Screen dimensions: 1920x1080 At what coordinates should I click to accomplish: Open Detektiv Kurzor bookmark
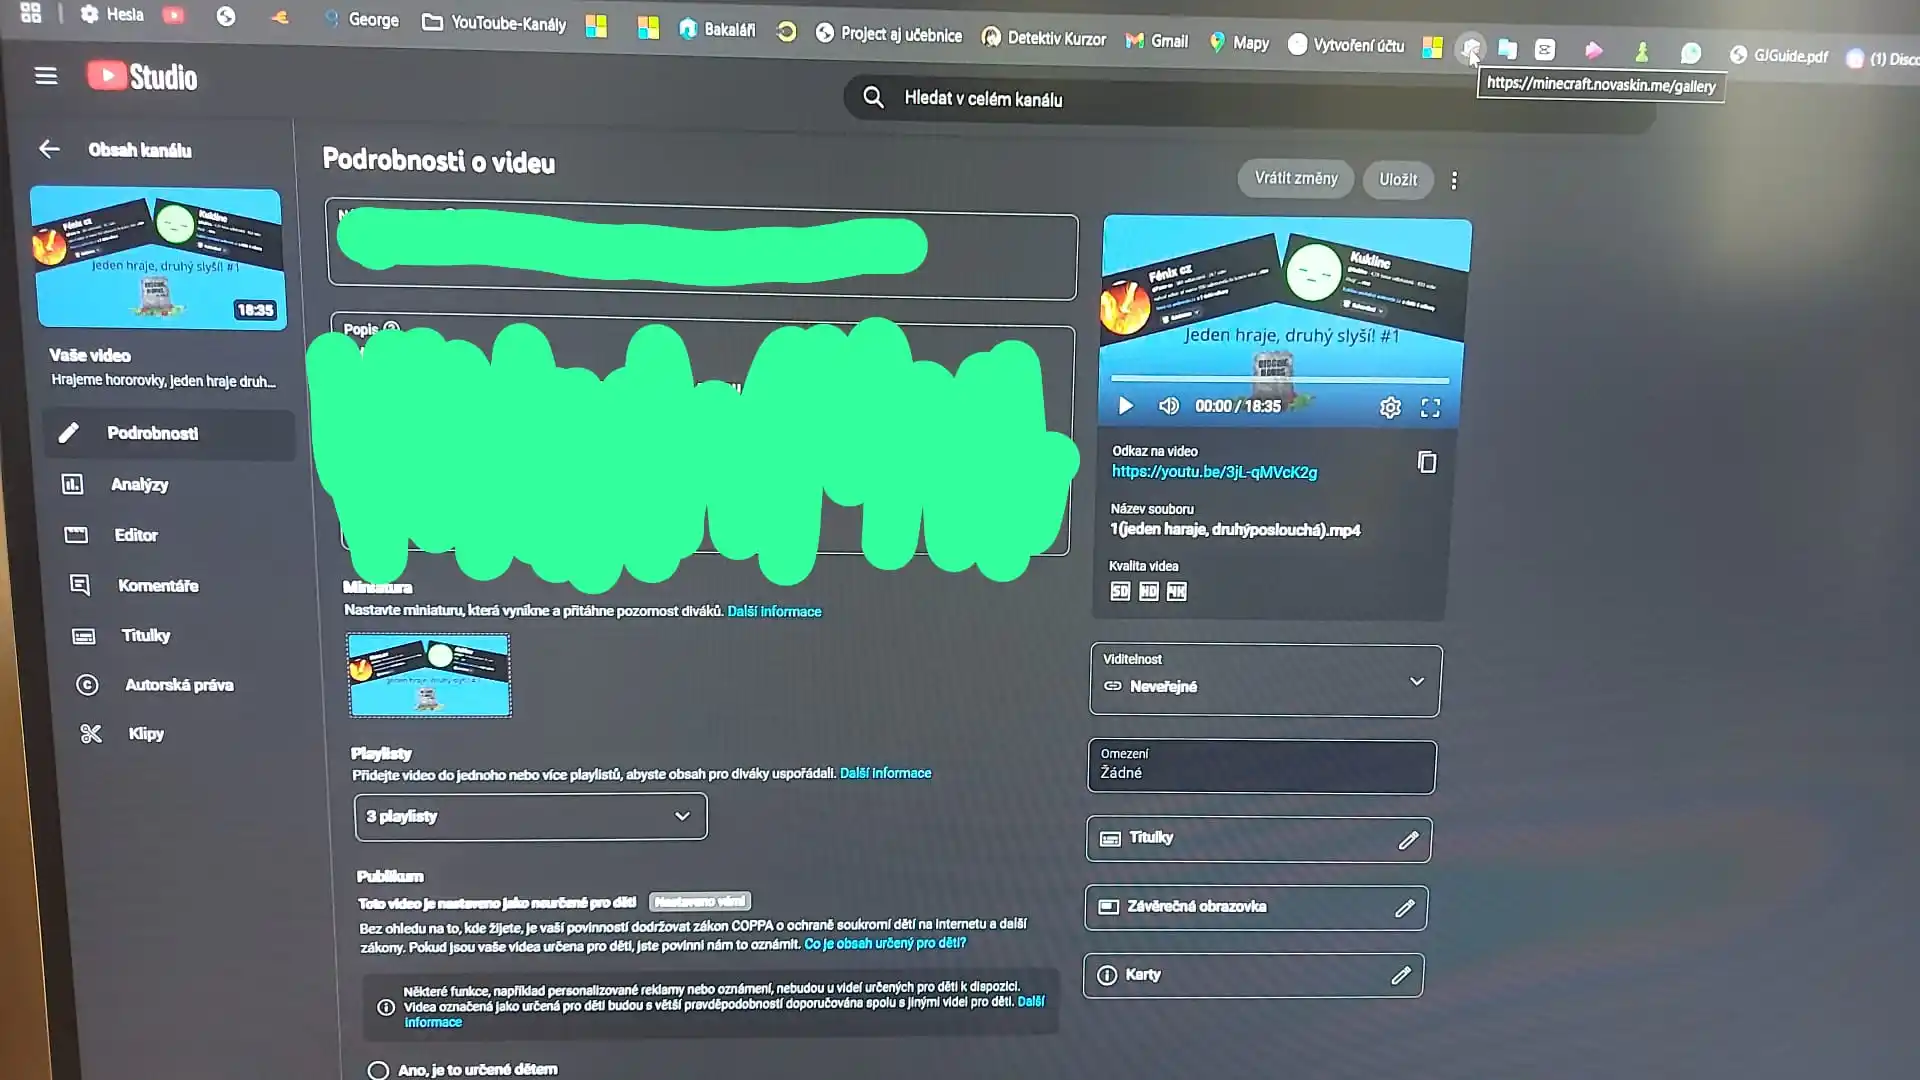[1044, 38]
